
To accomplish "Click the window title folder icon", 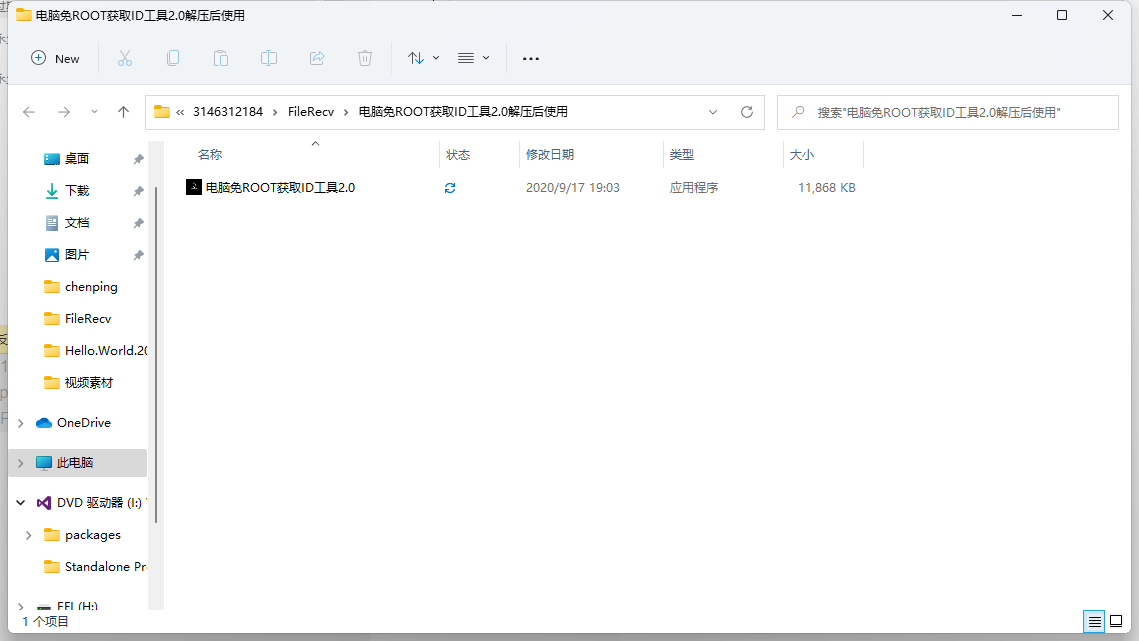I will click(24, 15).
